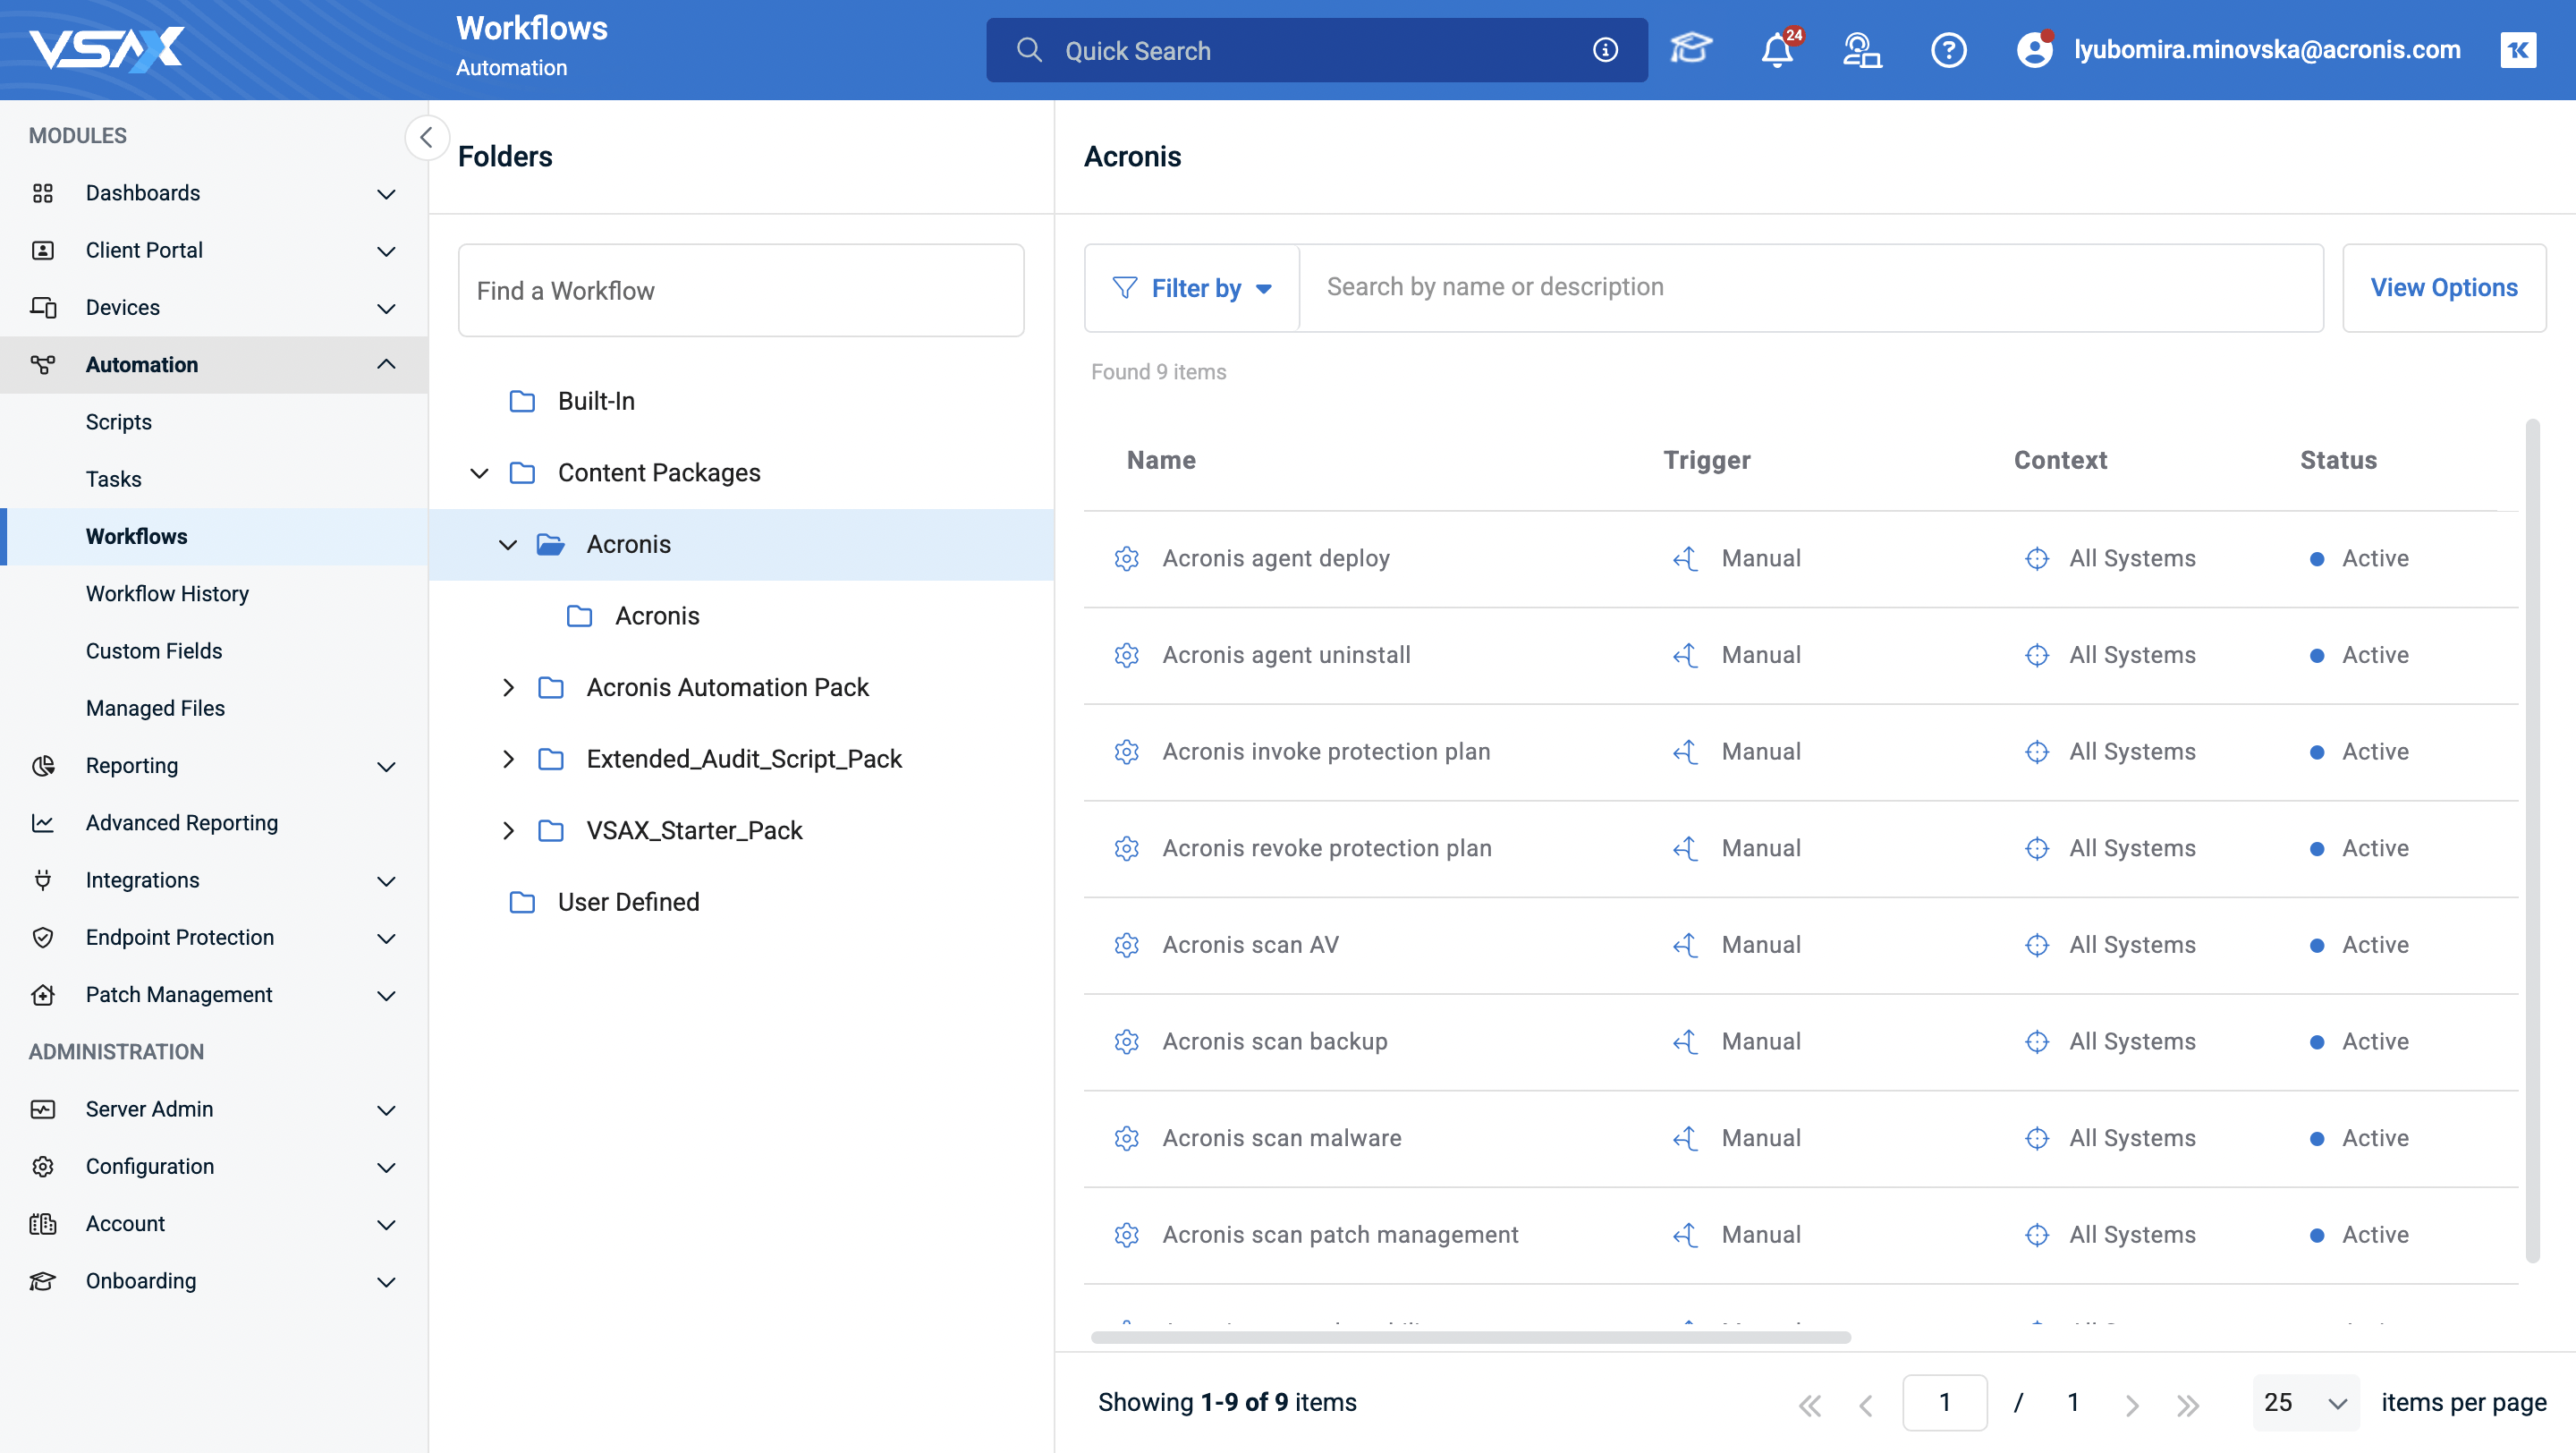The height and width of the screenshot is (1453, 2576).
Task: Click the Find a Workflow search field
Action: (x=741, y=290)
